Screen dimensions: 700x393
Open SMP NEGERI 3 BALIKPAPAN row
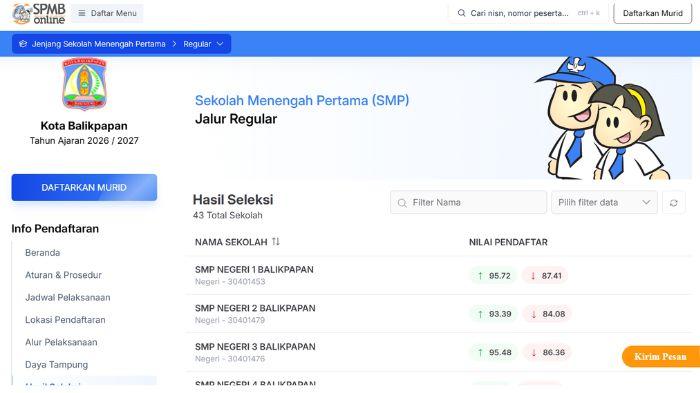click(439, 352)
